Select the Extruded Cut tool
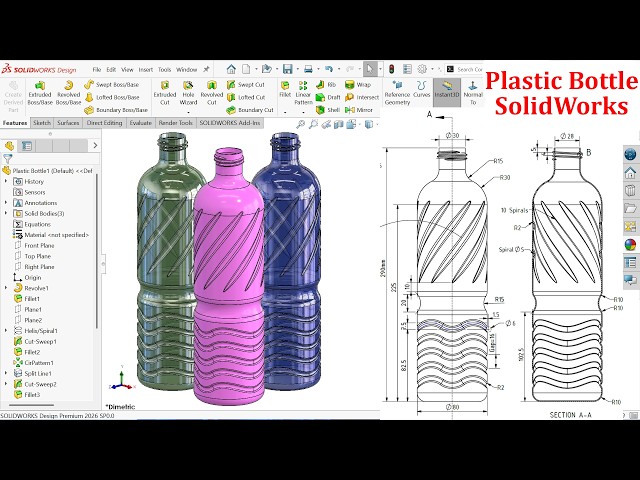640x480 pixels. [x=165, y=93]
